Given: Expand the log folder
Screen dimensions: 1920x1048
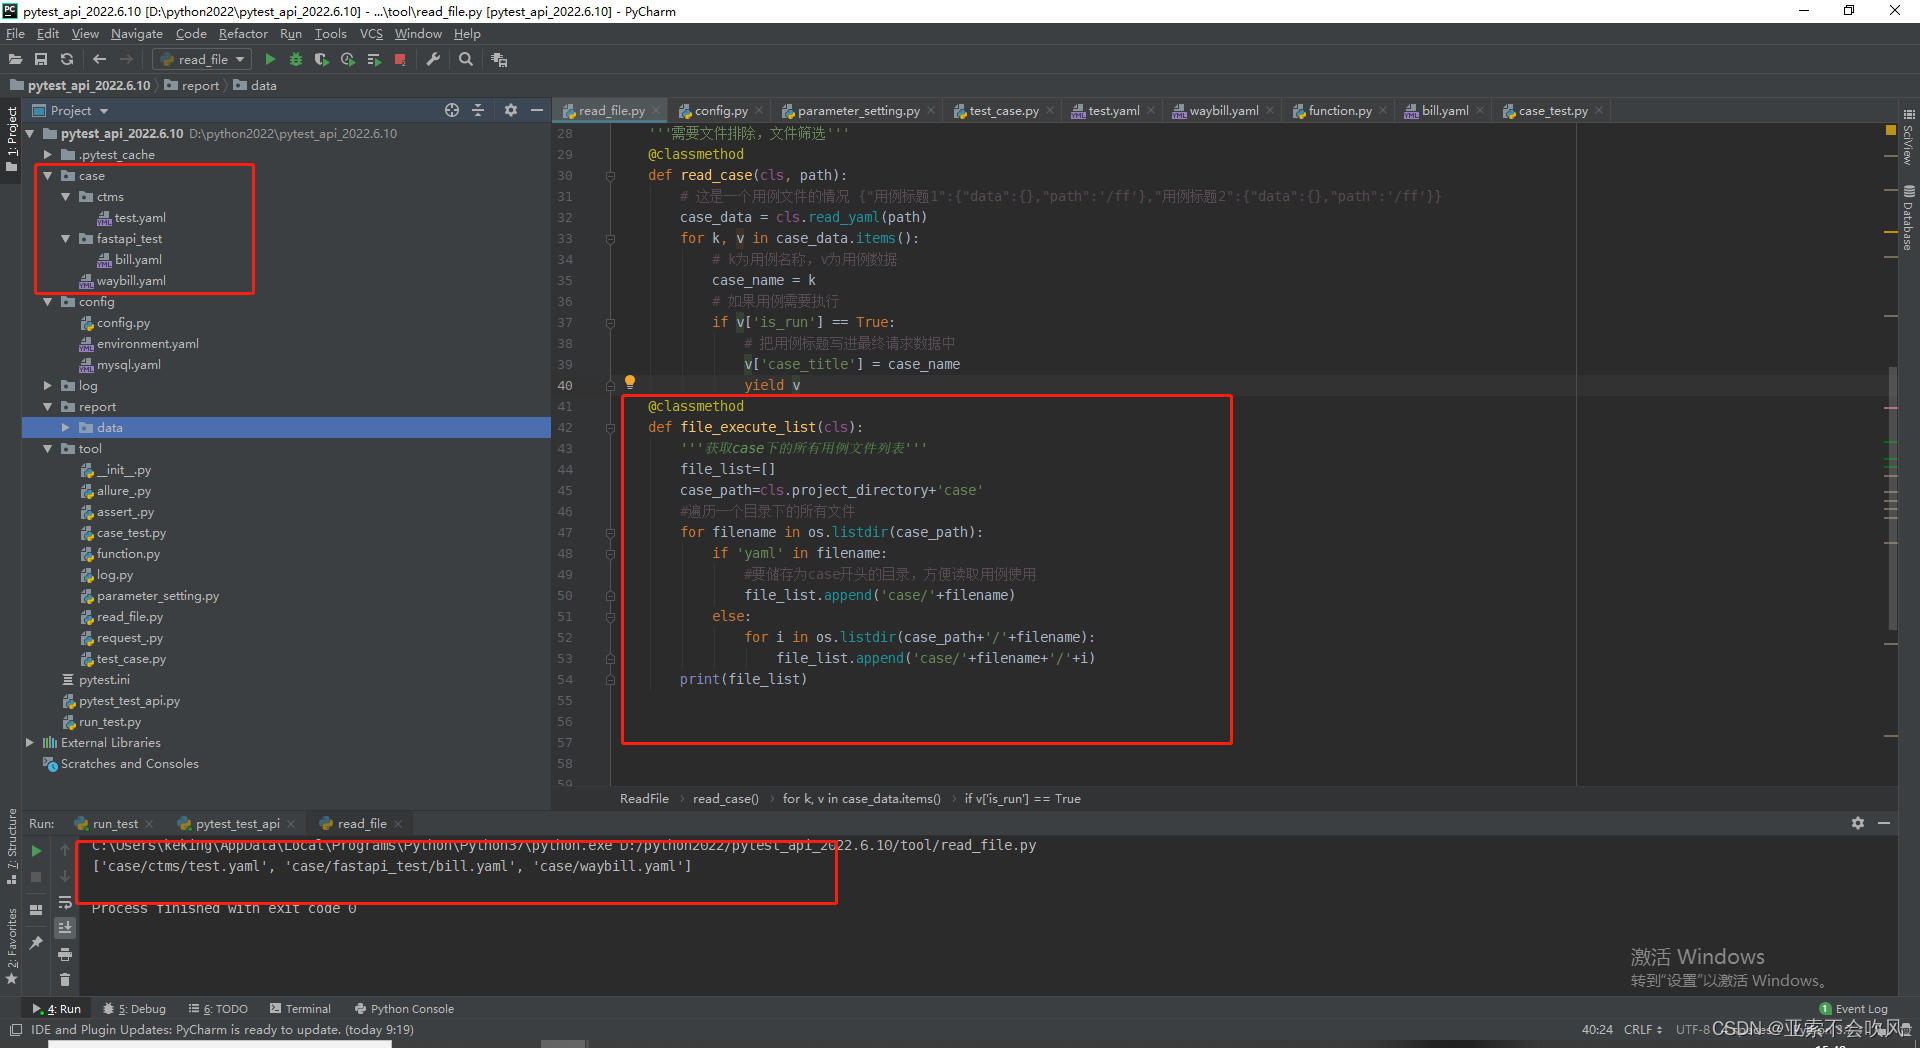Looking at the screenshot, I should [x=47, y=386].
